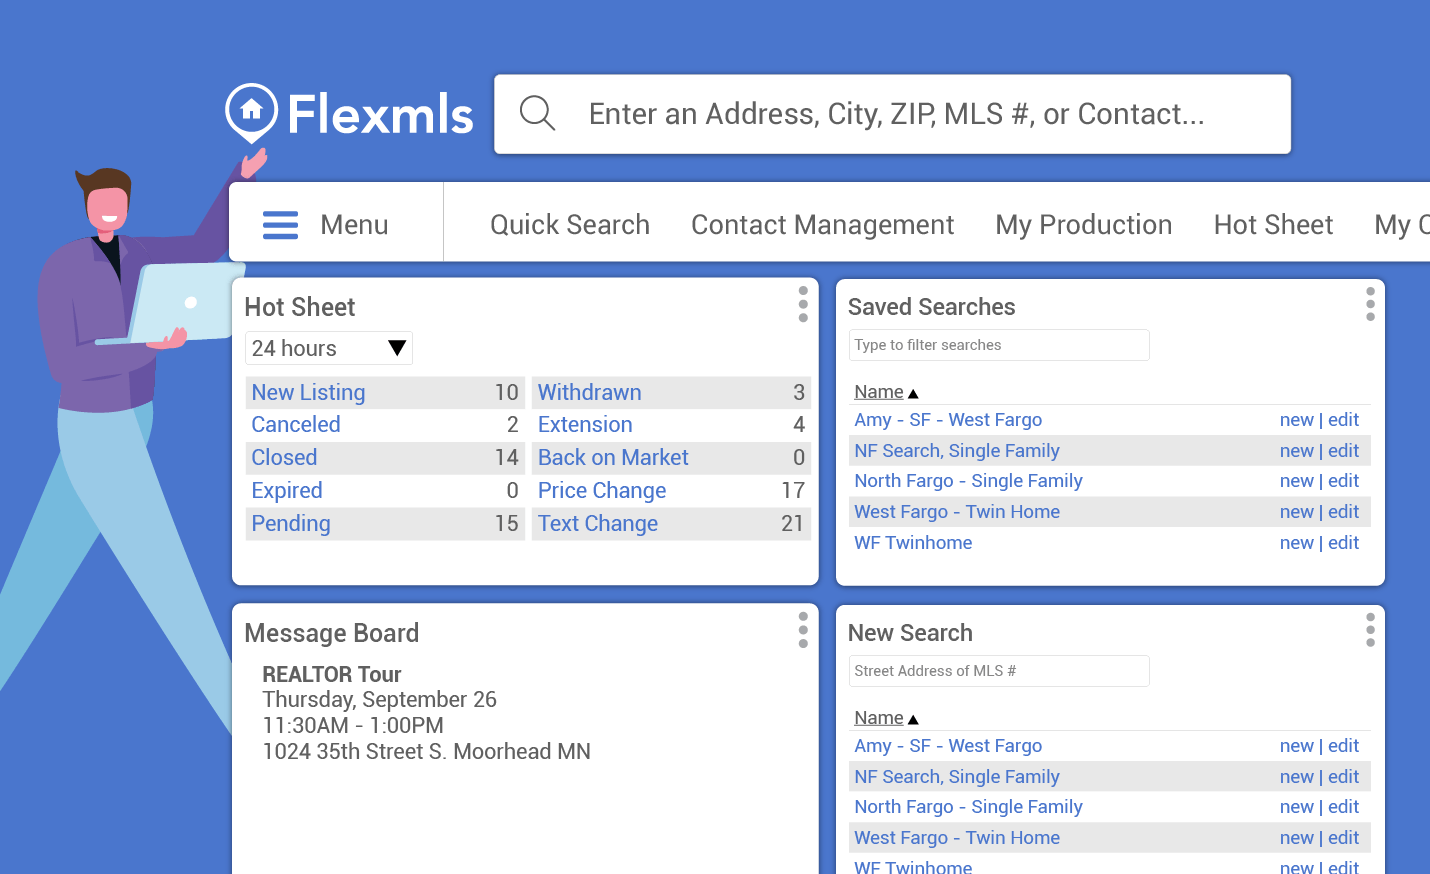Open New Search panel options dots

1370,630
